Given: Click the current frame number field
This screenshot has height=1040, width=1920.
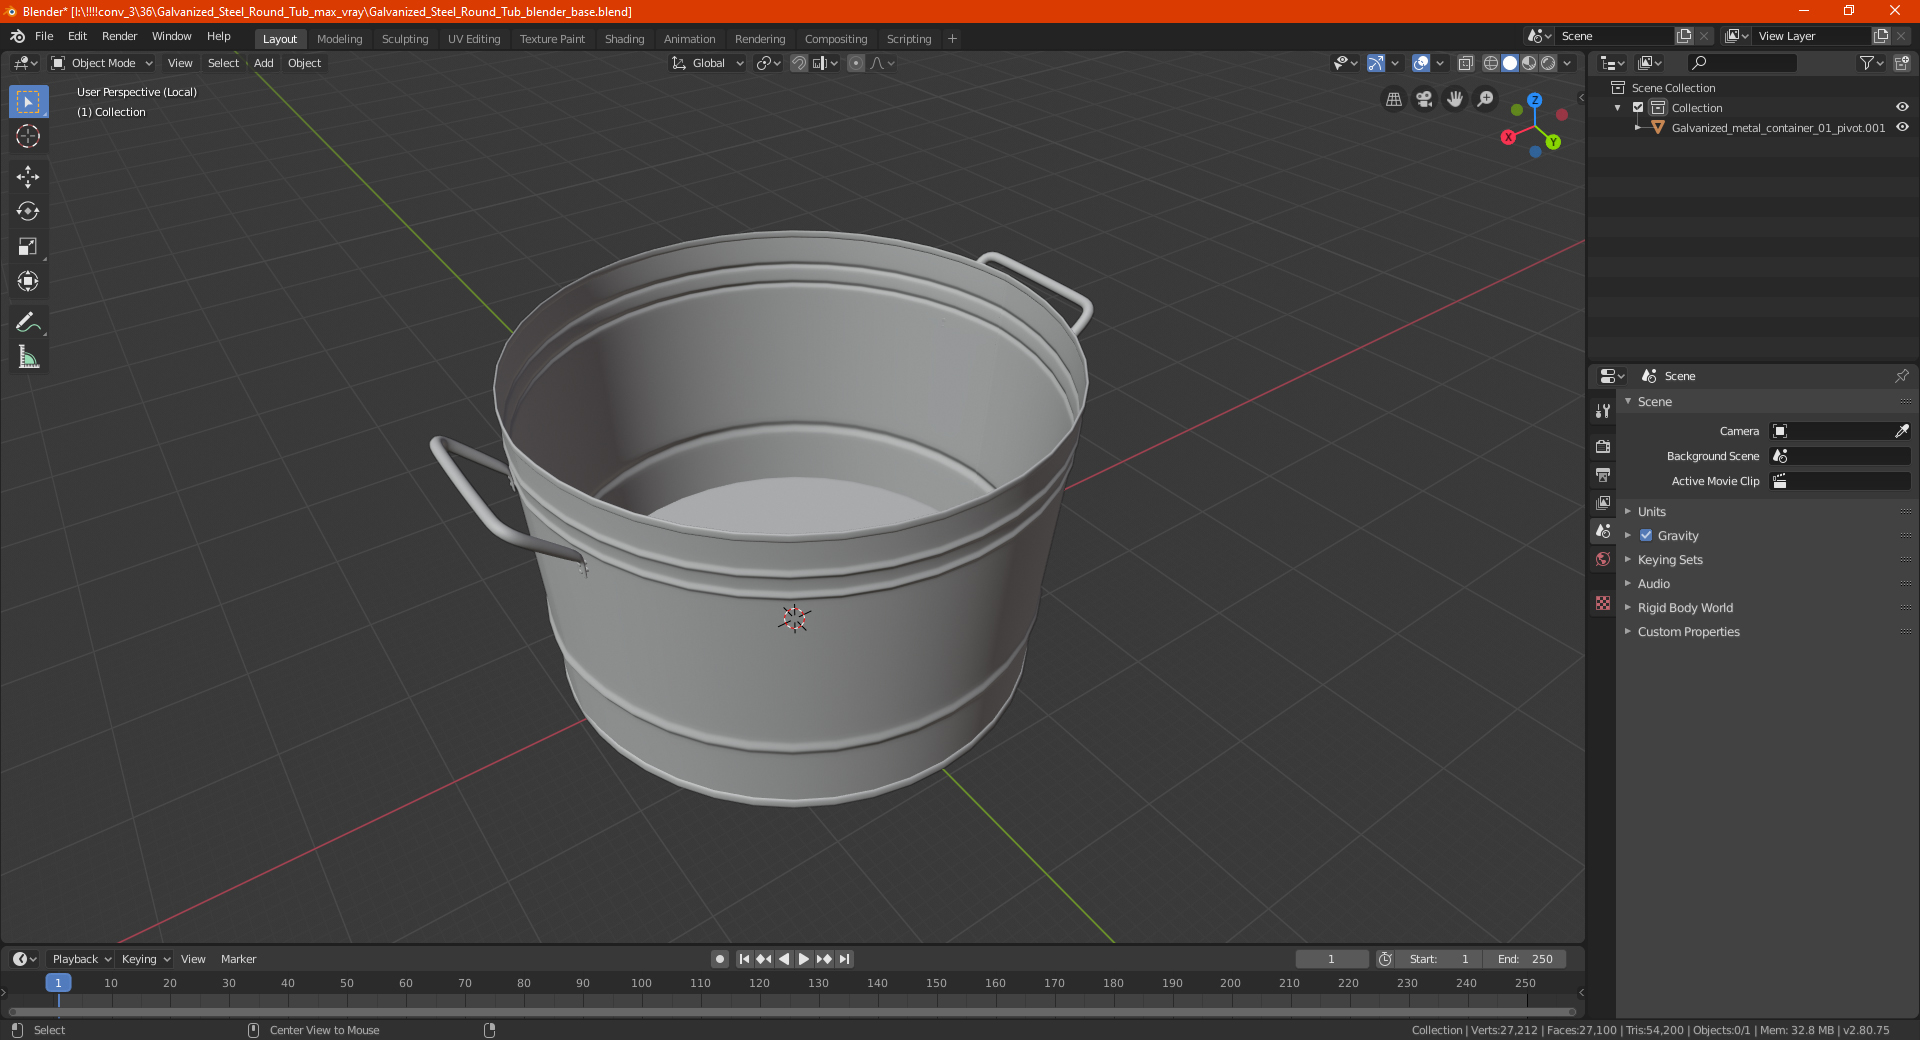Looking at the screenshot, I should pos(1332,959).
